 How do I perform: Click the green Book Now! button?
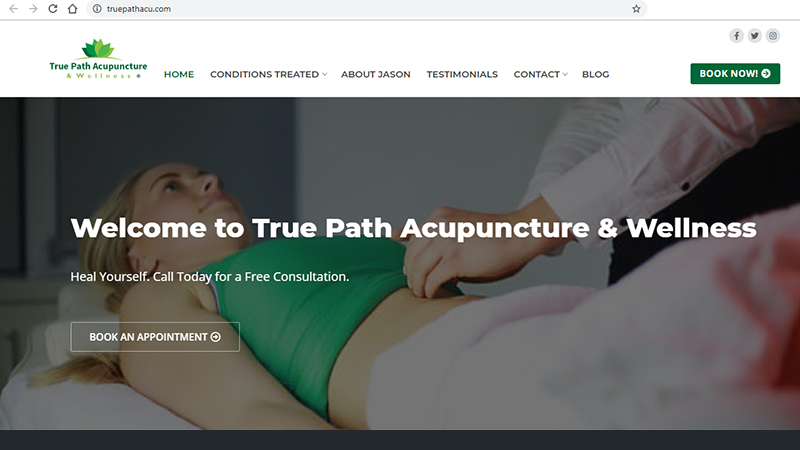click(735, 73)
